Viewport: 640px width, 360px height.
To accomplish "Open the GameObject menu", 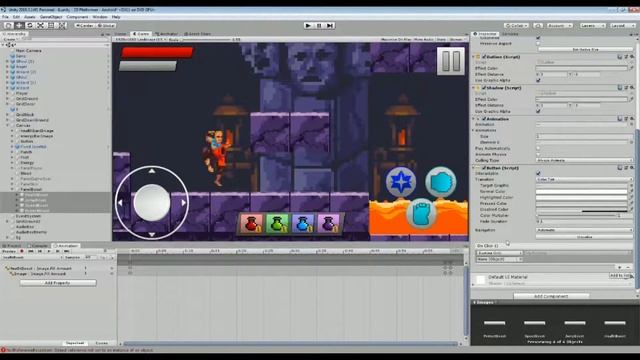I will tap(51, 17).
